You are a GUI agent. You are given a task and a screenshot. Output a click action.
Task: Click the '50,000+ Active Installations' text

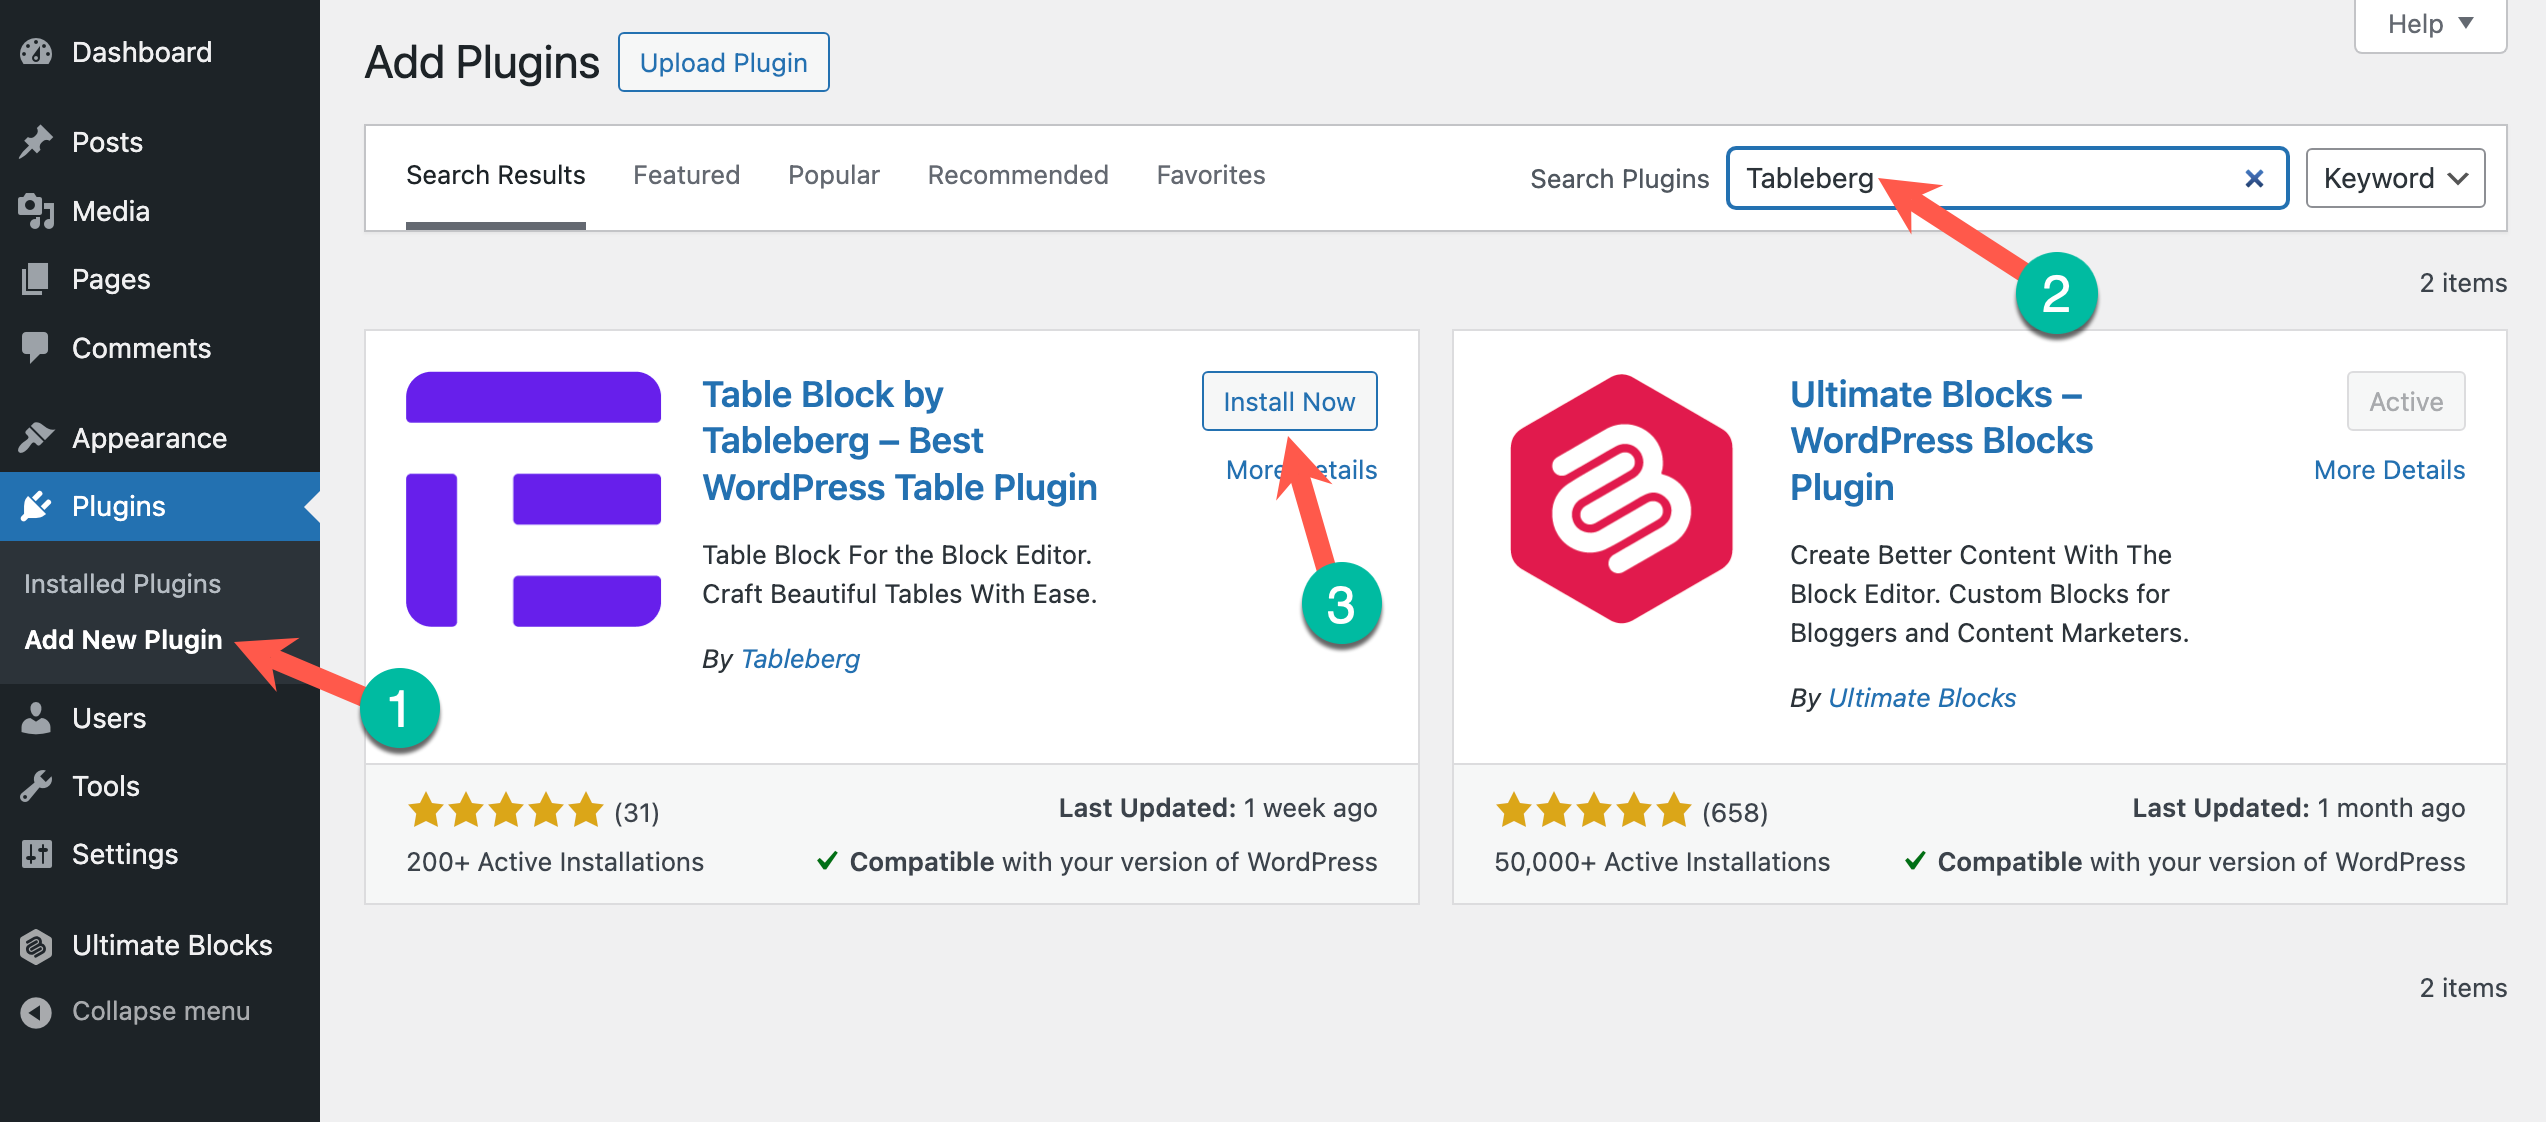tap(1662, 862)
